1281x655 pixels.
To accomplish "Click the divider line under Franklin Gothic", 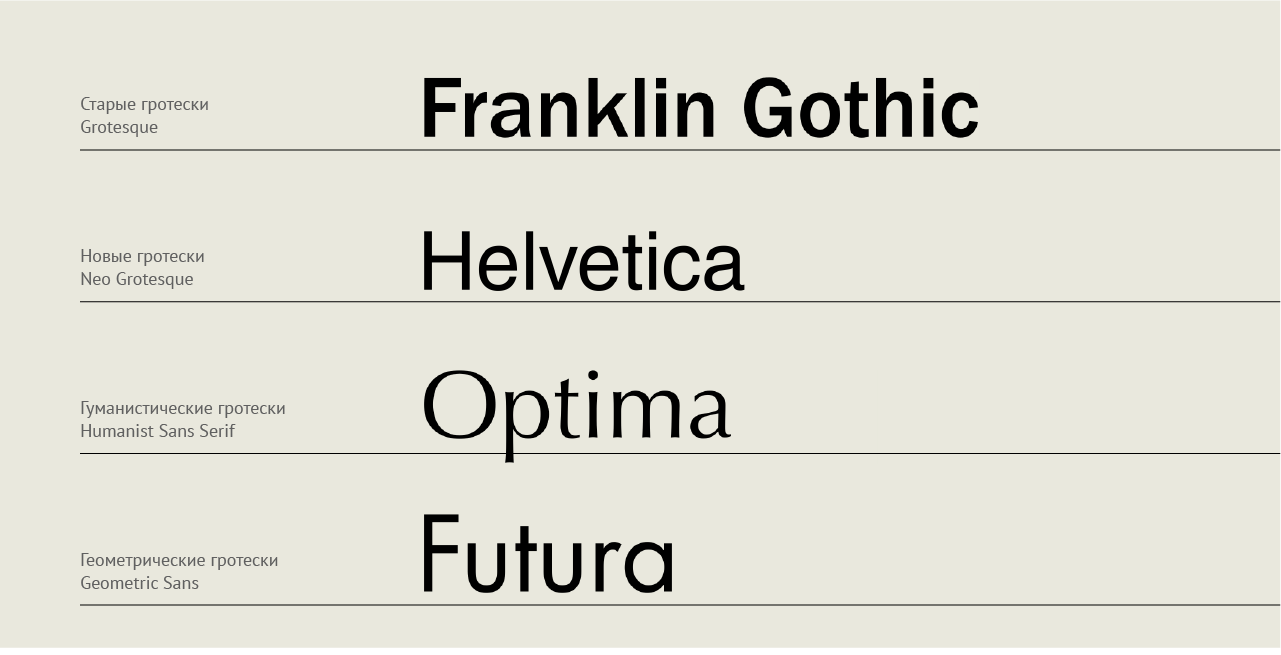I will click(680, 150).
